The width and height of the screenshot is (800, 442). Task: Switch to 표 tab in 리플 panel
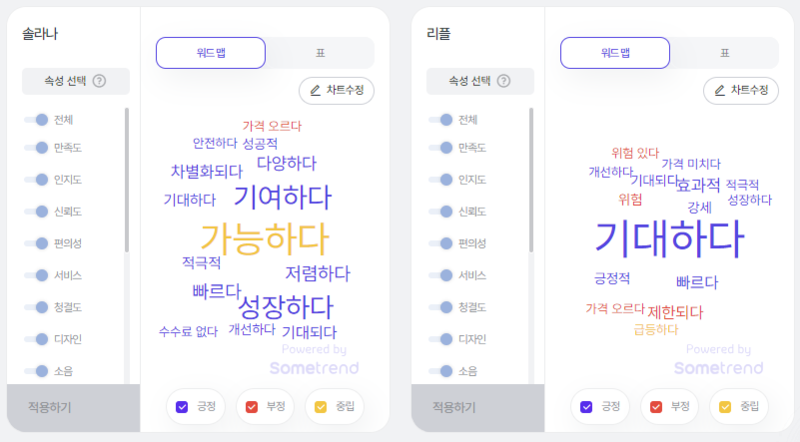coord(724,53)
